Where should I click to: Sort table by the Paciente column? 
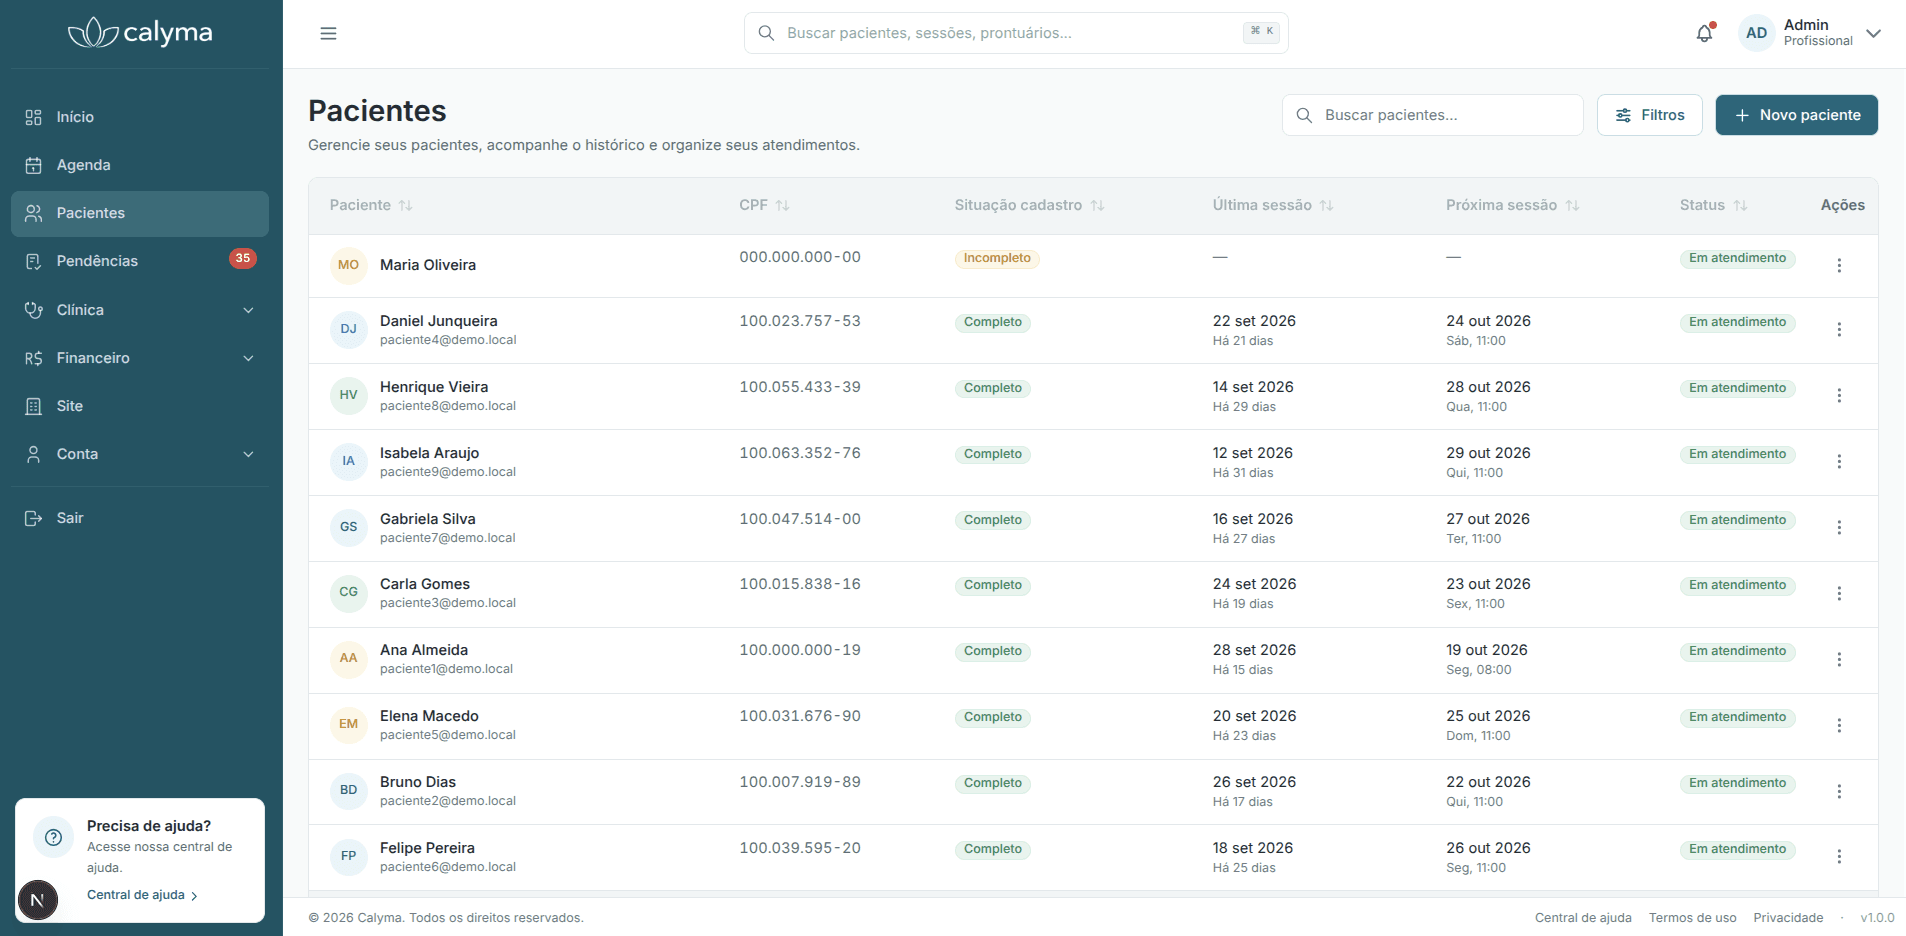[x=371, y=205]
